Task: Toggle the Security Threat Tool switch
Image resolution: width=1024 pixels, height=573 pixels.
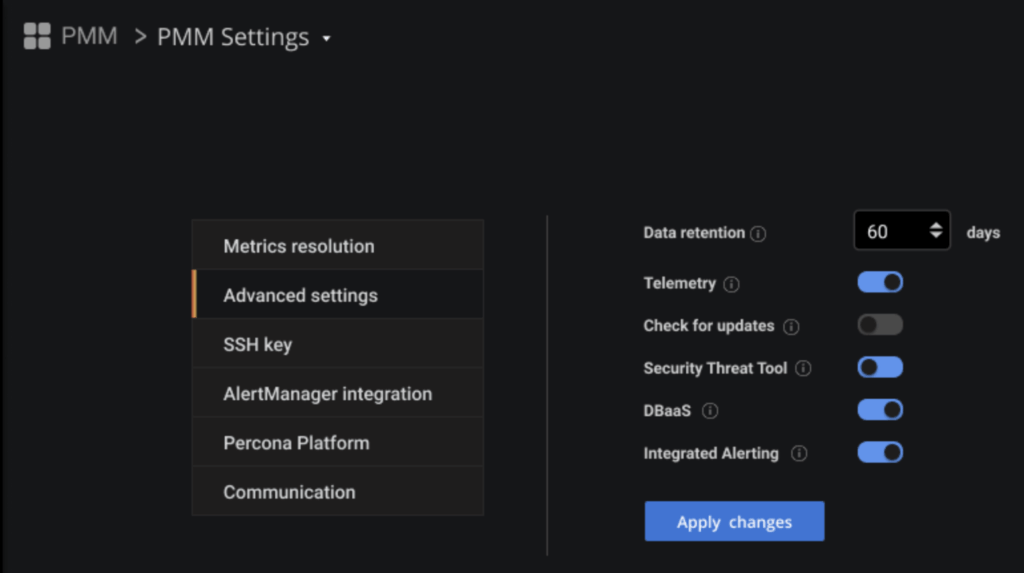Action: 880,367
